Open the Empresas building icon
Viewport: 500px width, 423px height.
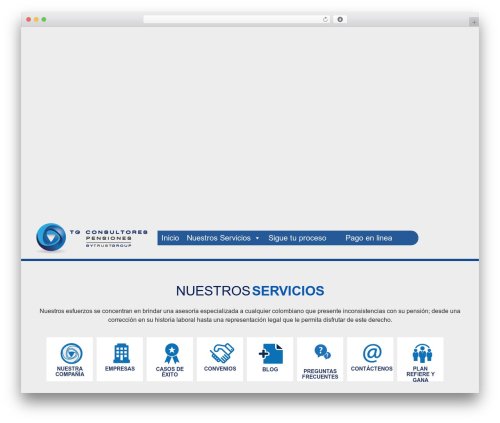(x=121, y=353)
